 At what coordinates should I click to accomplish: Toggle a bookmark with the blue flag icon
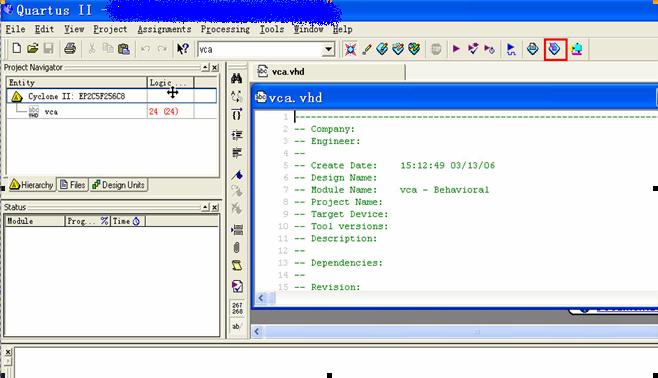tap(237, 175)
